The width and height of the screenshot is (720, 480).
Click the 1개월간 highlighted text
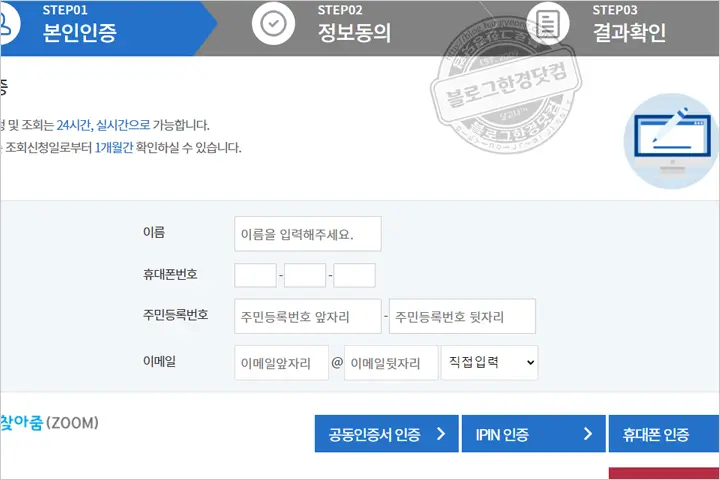pyautogui.click(x=114, y=147)
